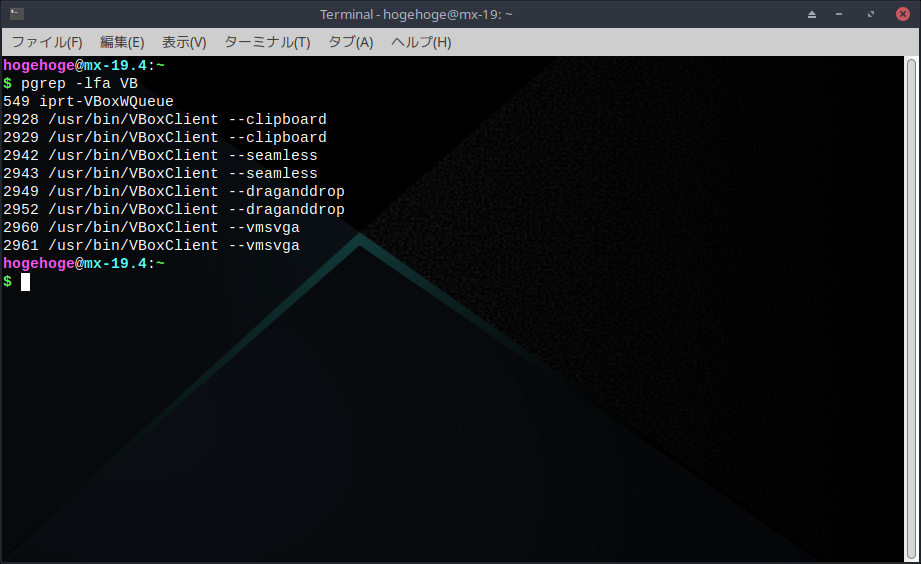The height and width of the screenshot is (564, 921).
Task: Click the line with PID 2952 --draganddrop
Action: [x=174, y=210]
